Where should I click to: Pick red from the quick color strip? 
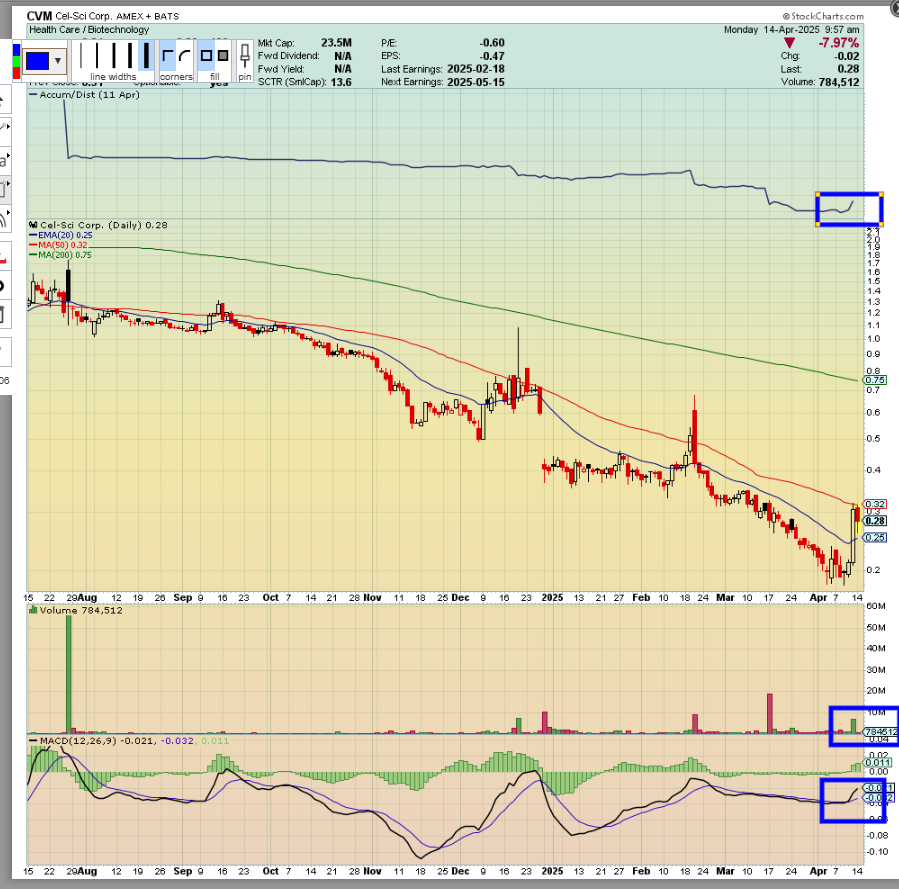coord(16,73)
